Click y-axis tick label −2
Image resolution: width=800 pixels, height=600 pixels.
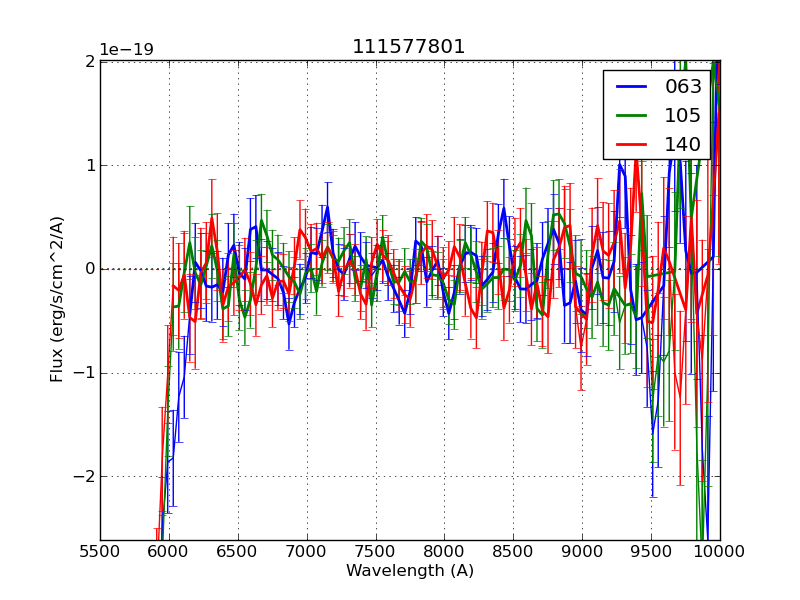point(82,476)
